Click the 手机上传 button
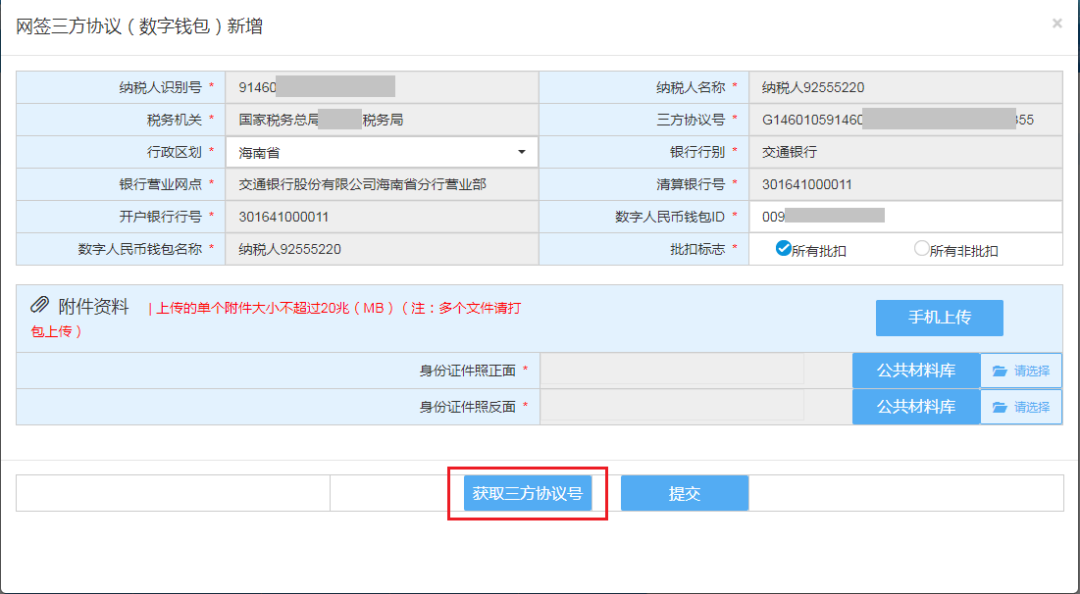The height and width of the screenshot is (594, 1080). (939, 317)
